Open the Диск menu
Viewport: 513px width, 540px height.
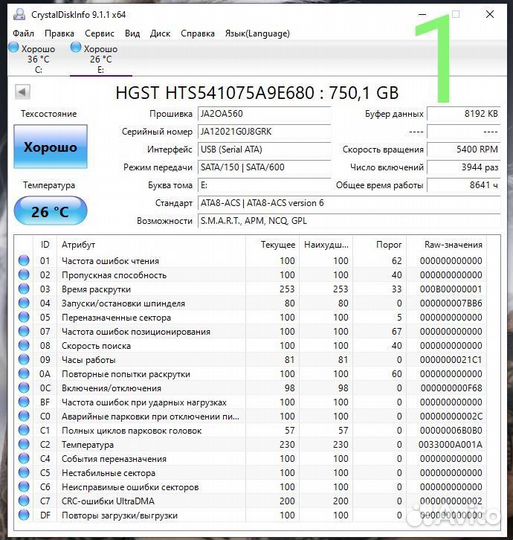160,33
